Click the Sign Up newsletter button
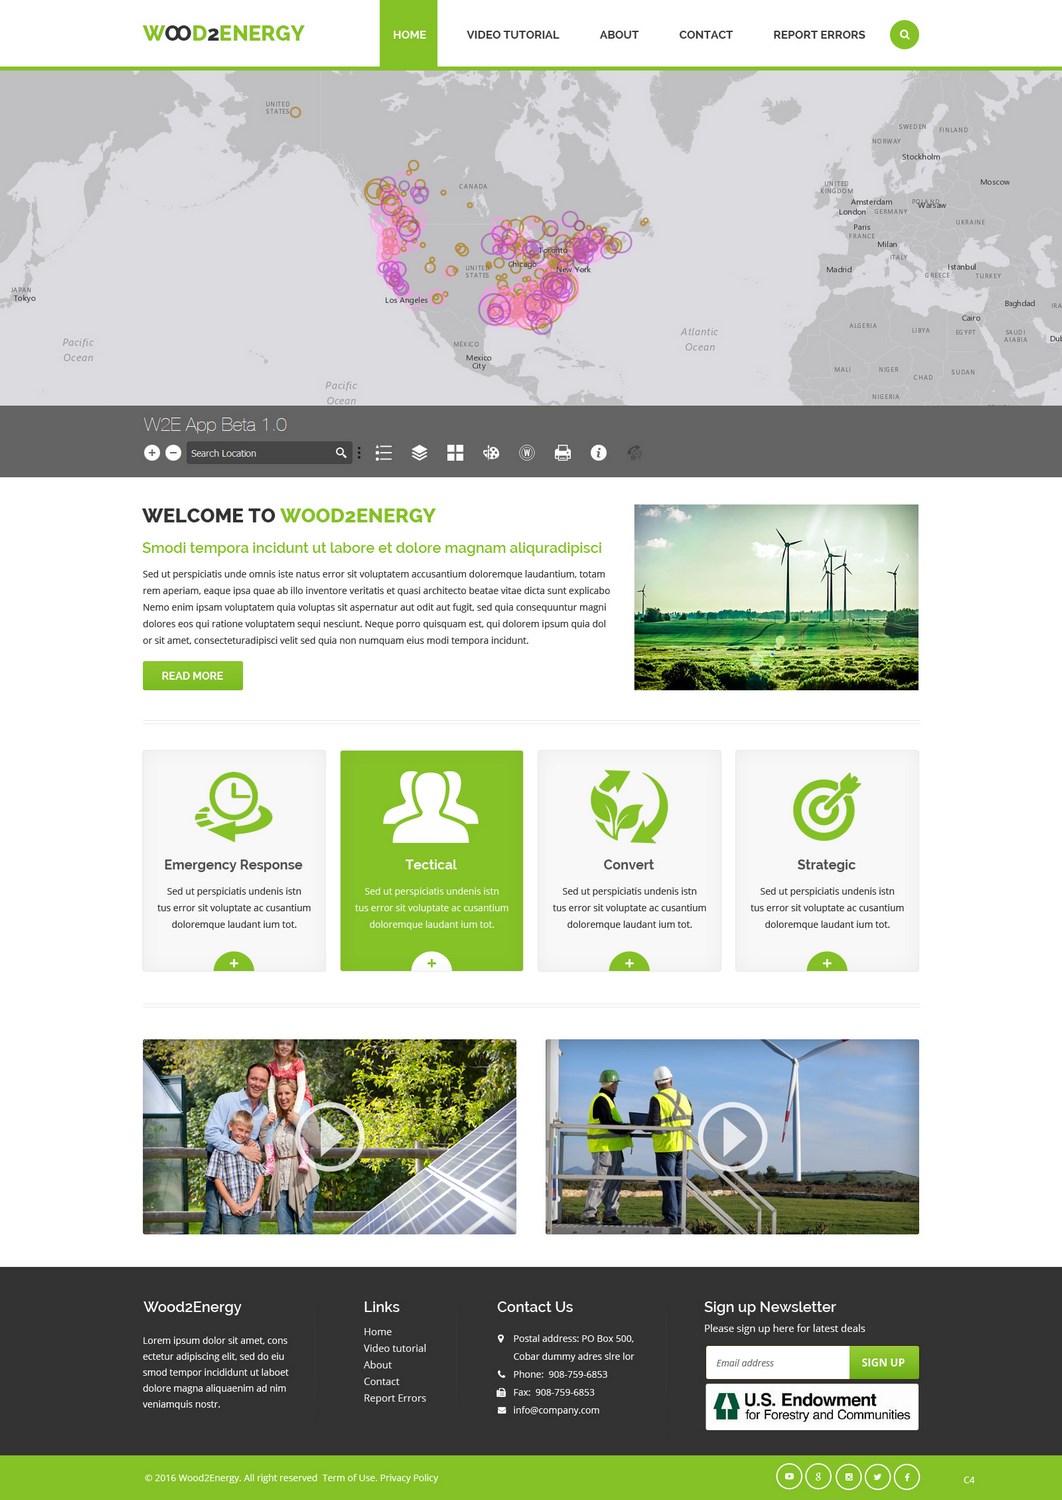Viewport: 1062px width, 1500px height. [883, 1362]
